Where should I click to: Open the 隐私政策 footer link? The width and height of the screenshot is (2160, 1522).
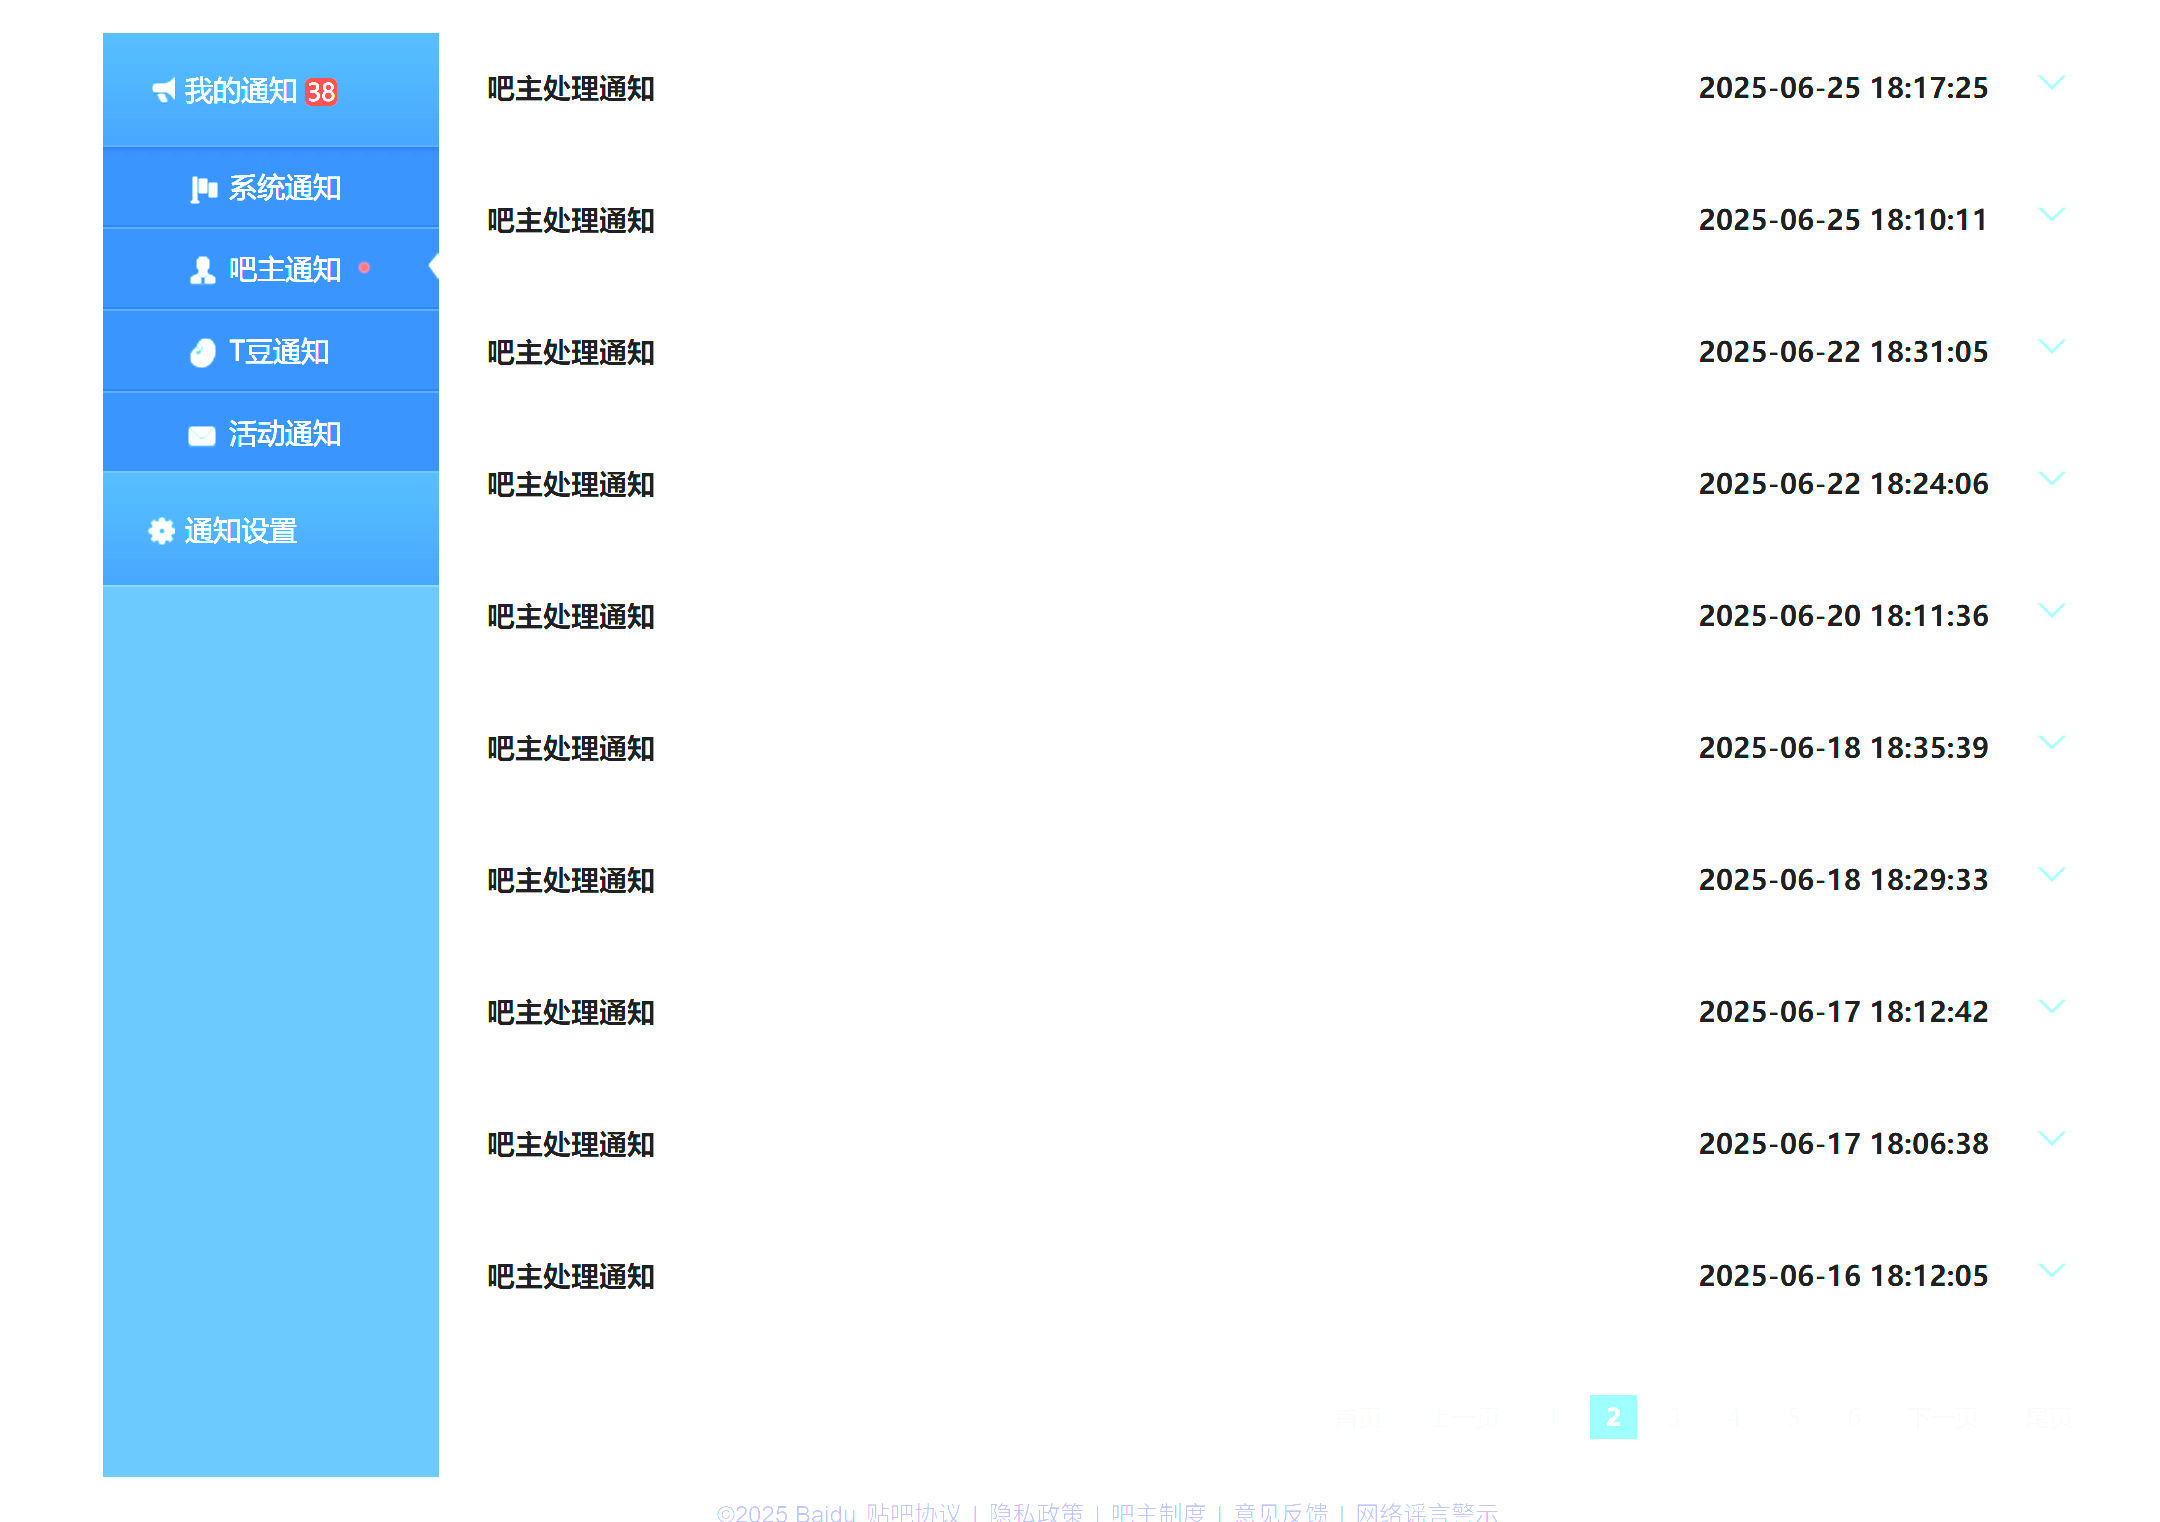(1036, 1512)
